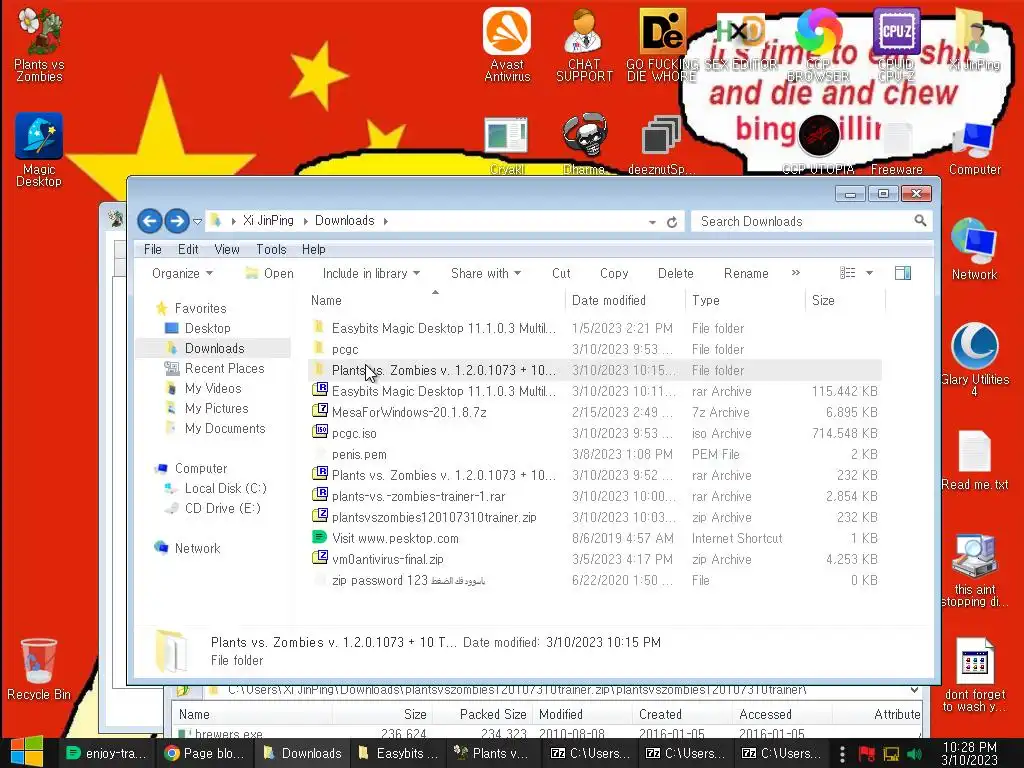Open CPUID CPU-Z desktop icon

pos(896,44)
